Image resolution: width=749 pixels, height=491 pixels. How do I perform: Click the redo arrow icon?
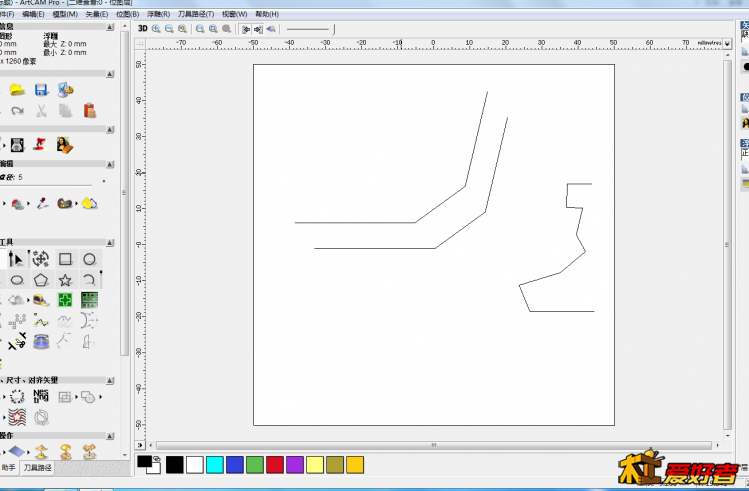pos(17,111)
